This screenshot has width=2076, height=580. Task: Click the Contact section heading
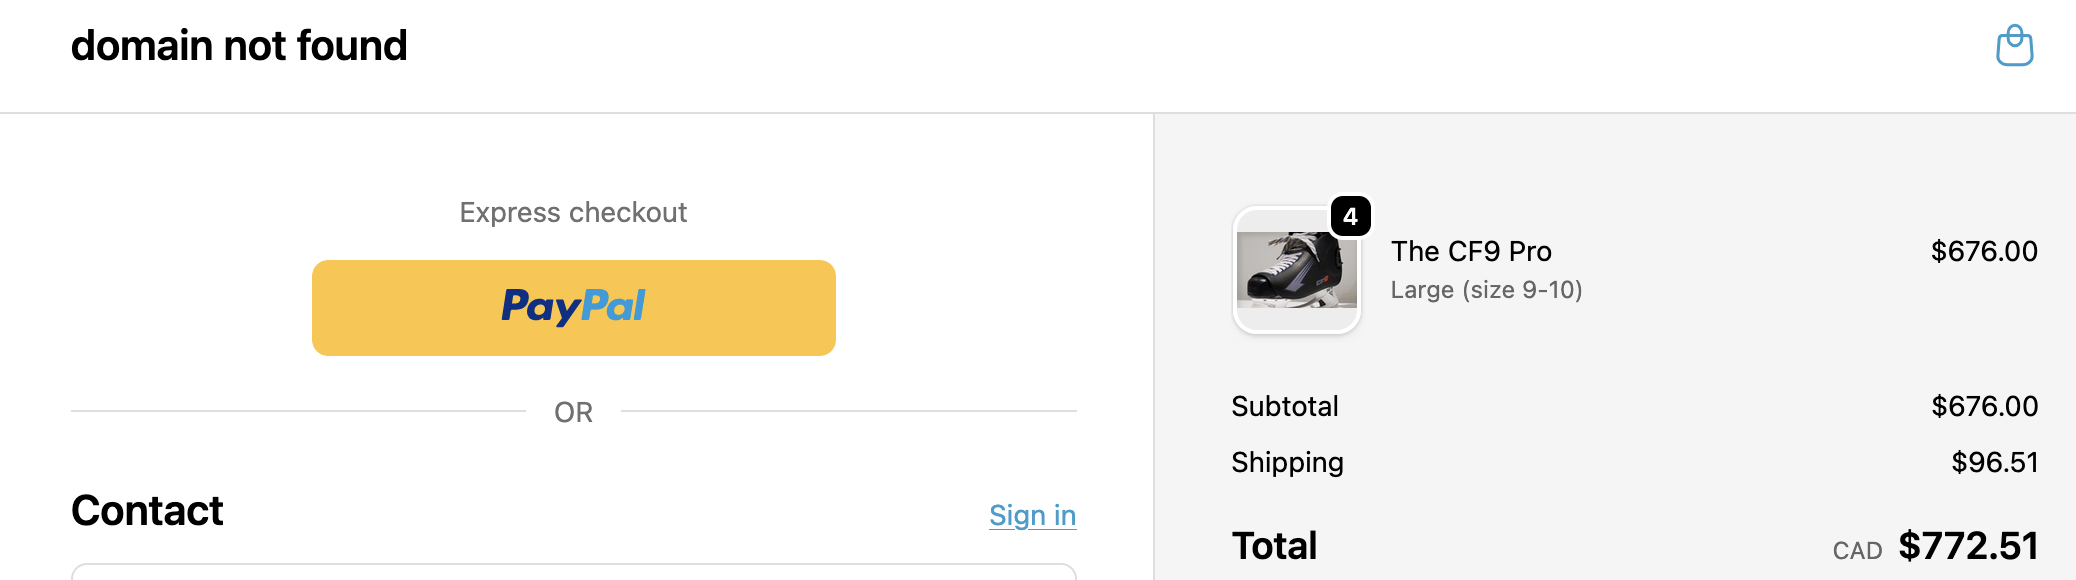pyautogui.click(x=147, y=511)
